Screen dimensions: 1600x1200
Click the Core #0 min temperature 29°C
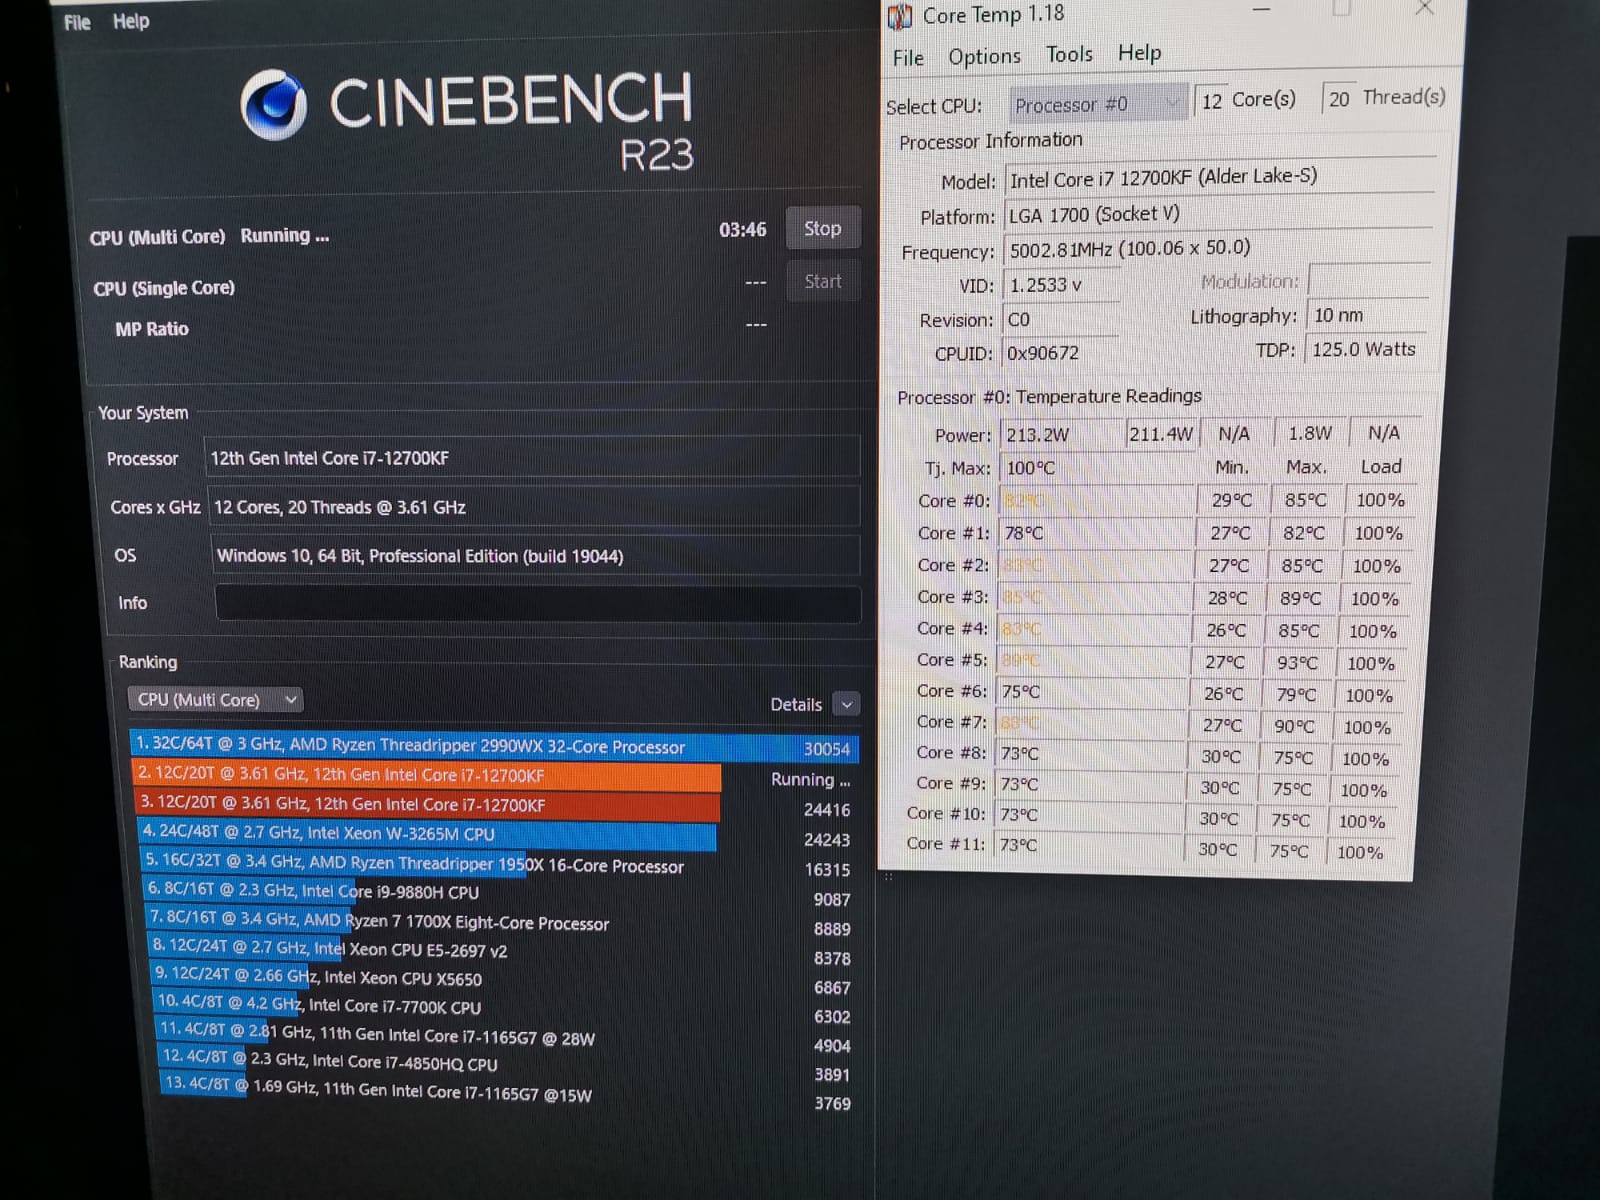point(1232,500)
